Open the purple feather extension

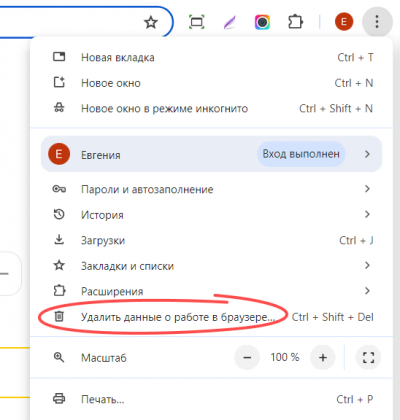click(x=229, y=22)
